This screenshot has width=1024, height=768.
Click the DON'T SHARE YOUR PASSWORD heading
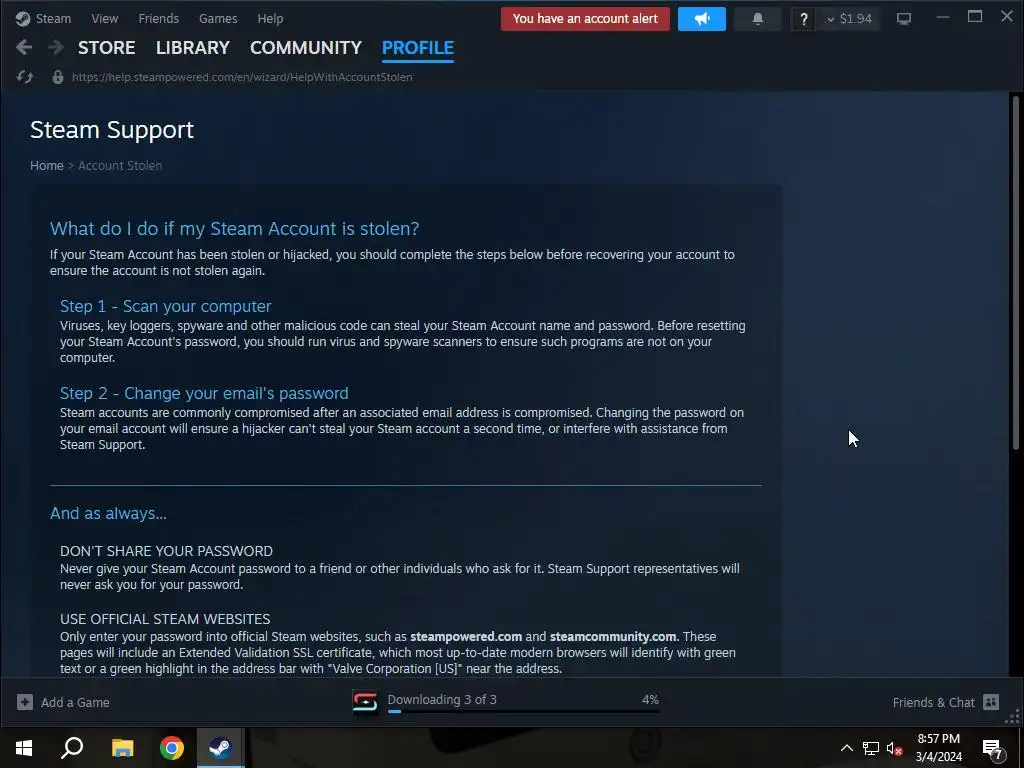tap(167, 551)
